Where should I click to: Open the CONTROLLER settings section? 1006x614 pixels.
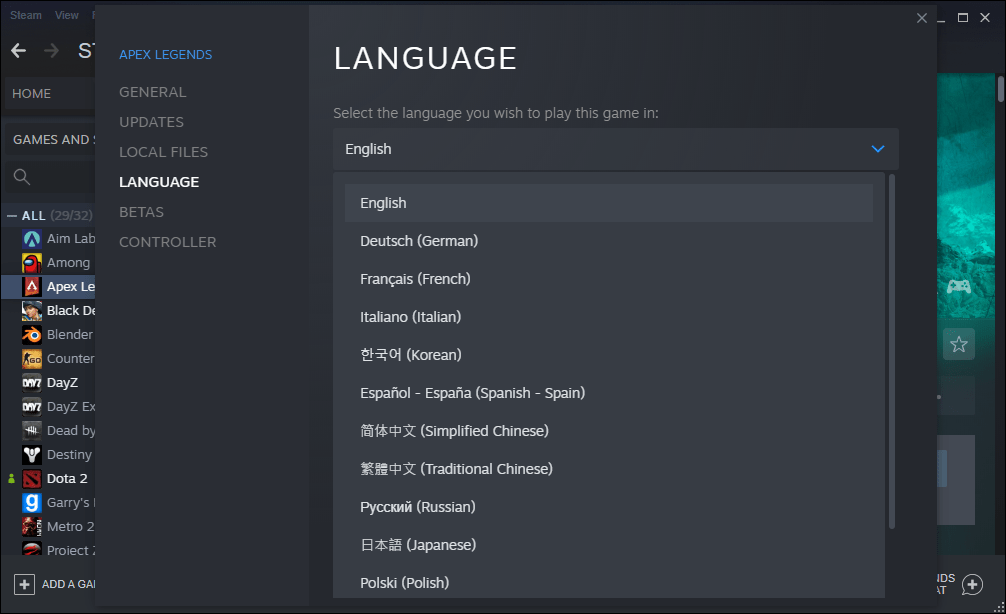pos(167,241)
